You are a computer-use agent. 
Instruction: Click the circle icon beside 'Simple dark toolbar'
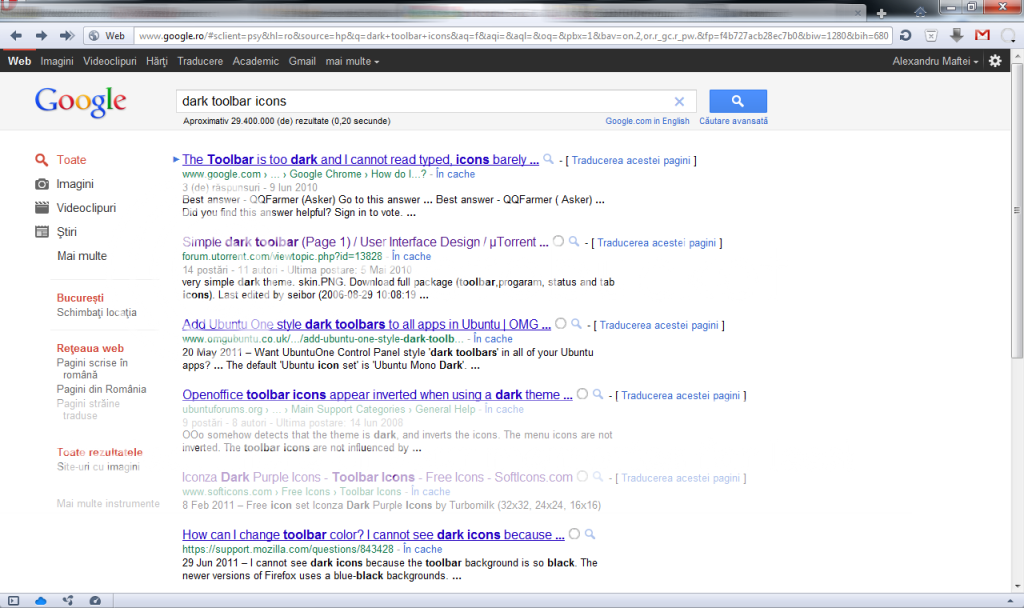click(558, 241)
